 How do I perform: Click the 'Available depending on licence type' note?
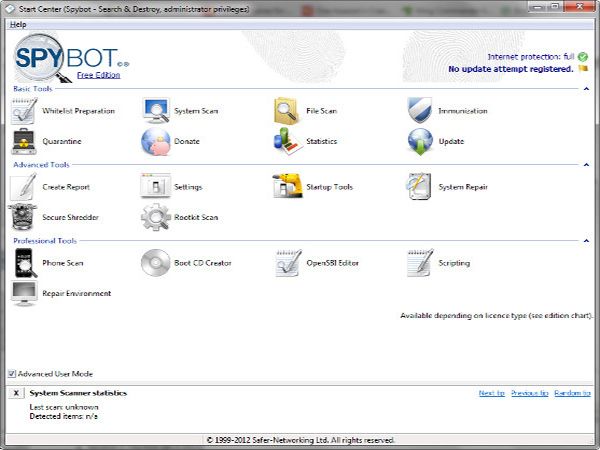[x=496, y=316]
